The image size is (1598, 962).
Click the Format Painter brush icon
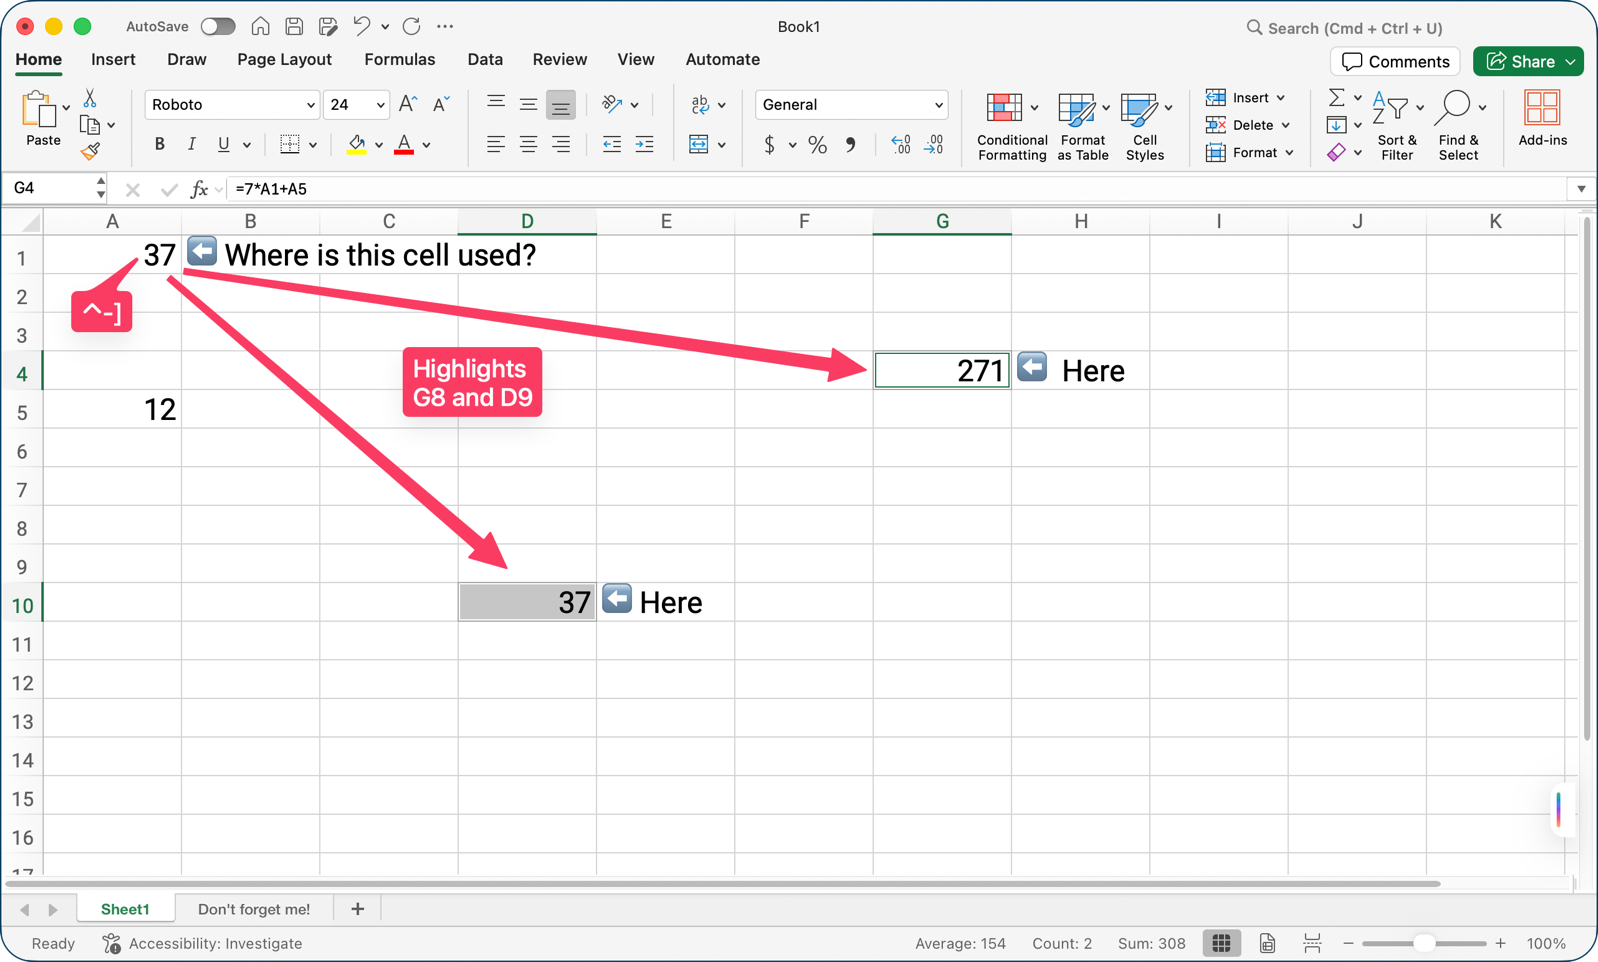point(90,151)
